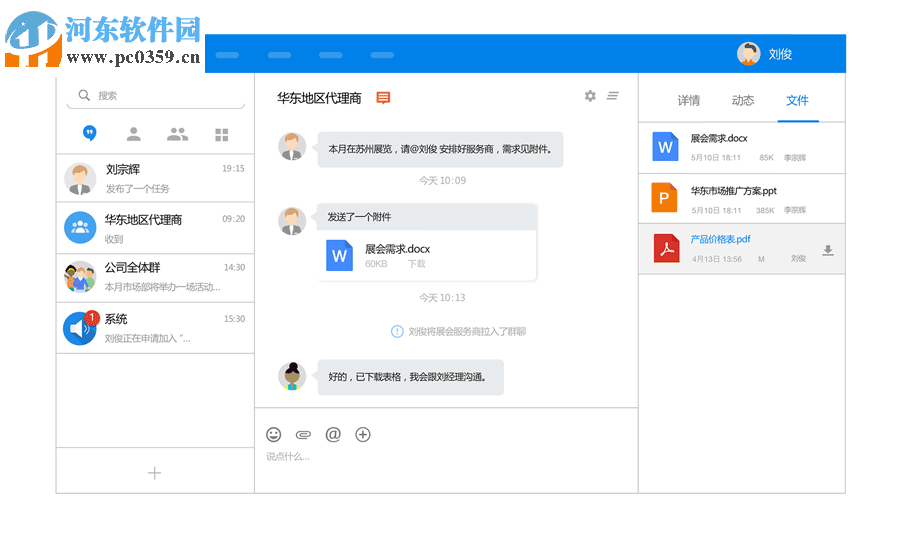Switch to 动态 tab
Image resolution: width=900 pixels, height=545 pixels.
click(743, 100)
